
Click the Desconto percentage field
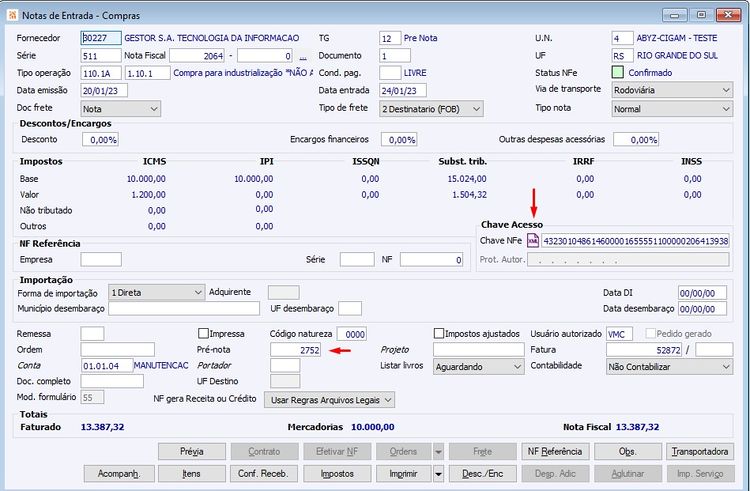(x=100, y=140)
